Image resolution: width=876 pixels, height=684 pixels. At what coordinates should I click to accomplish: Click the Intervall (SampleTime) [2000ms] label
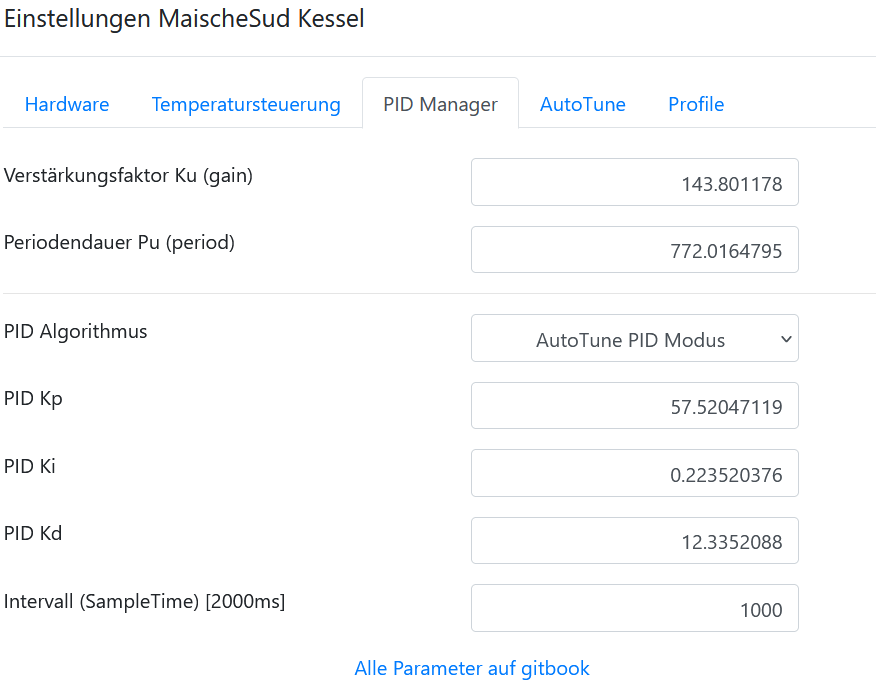click(144, 601)
